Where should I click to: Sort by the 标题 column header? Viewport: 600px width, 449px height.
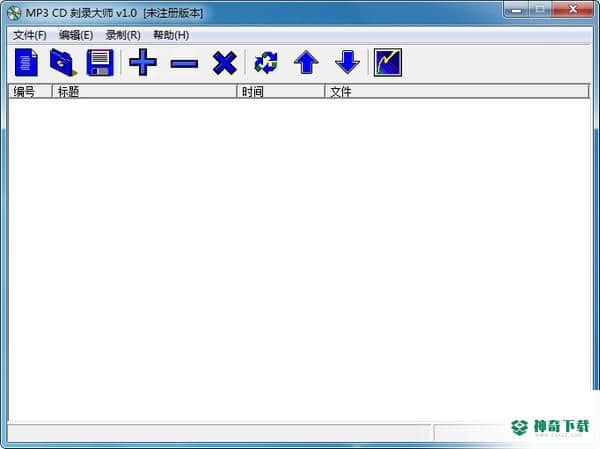(144, 91)
